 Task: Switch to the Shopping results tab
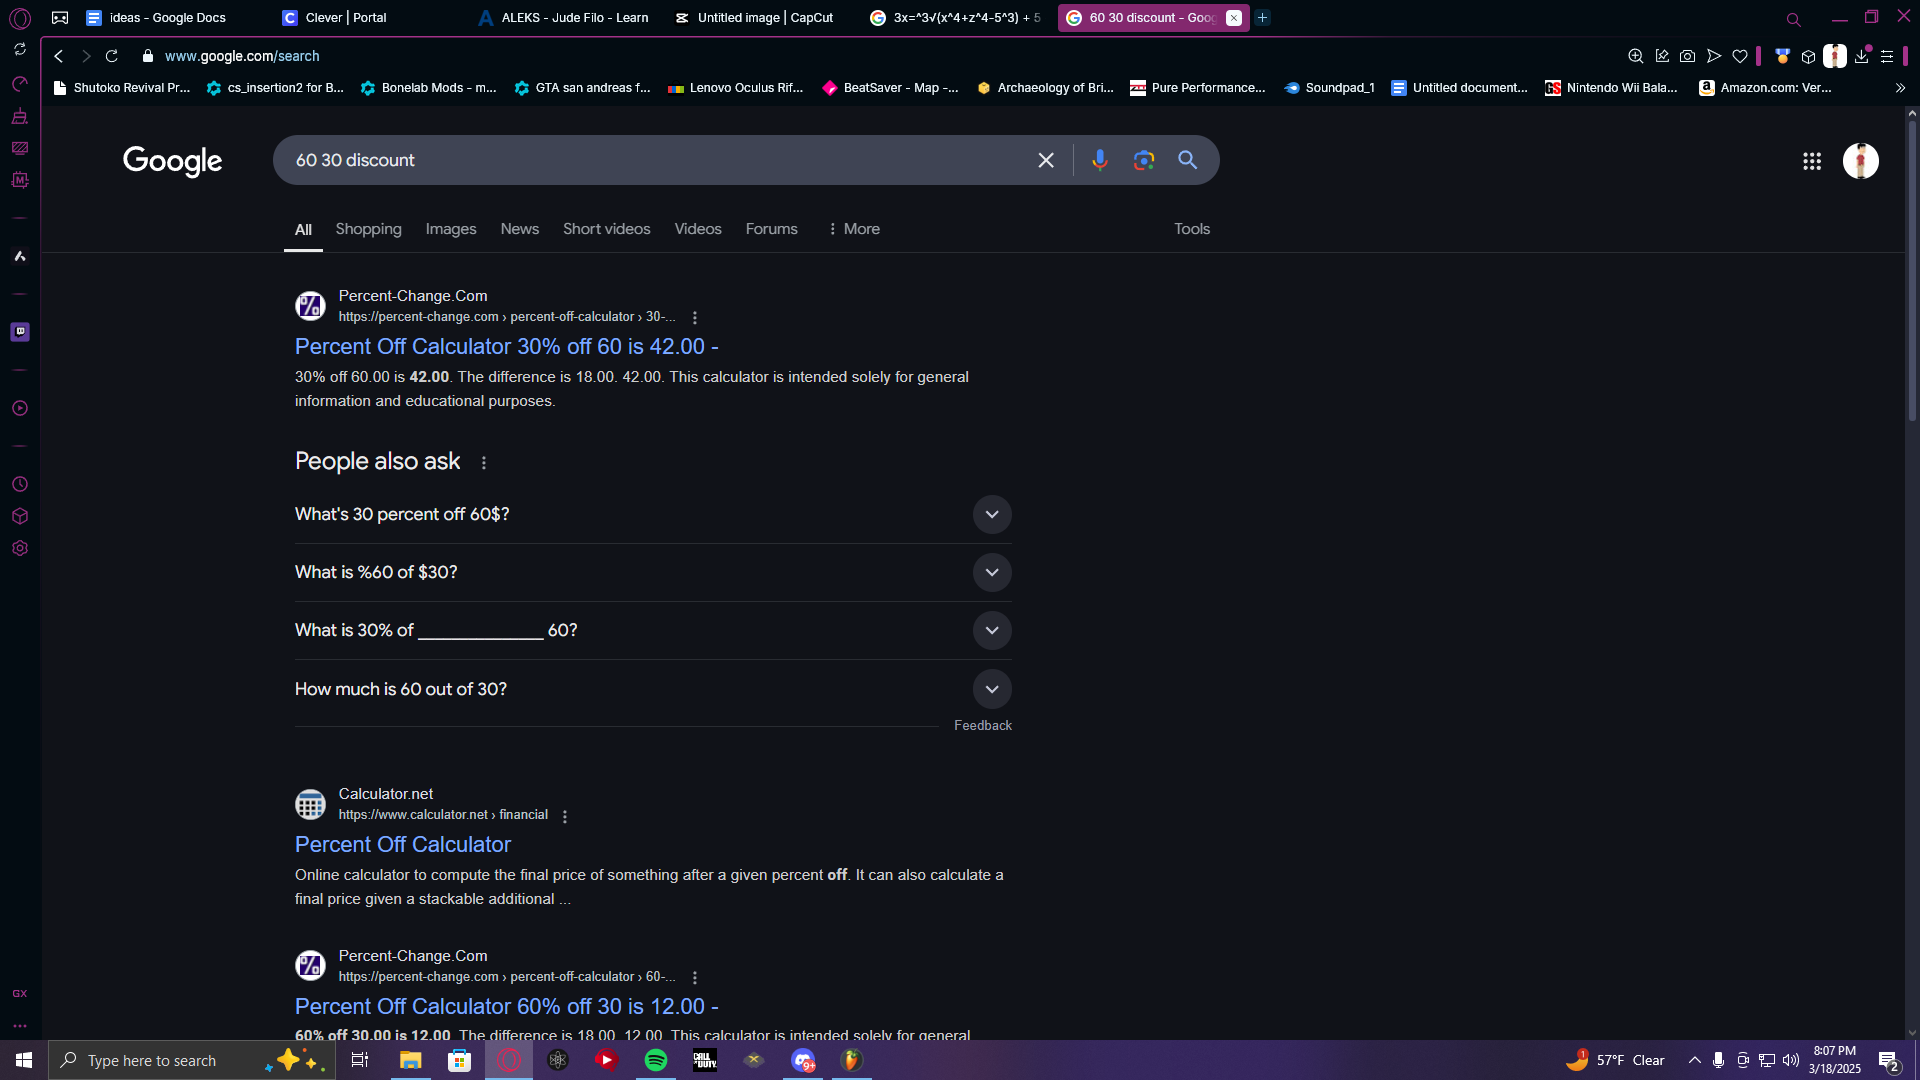(x=369, y=229)
